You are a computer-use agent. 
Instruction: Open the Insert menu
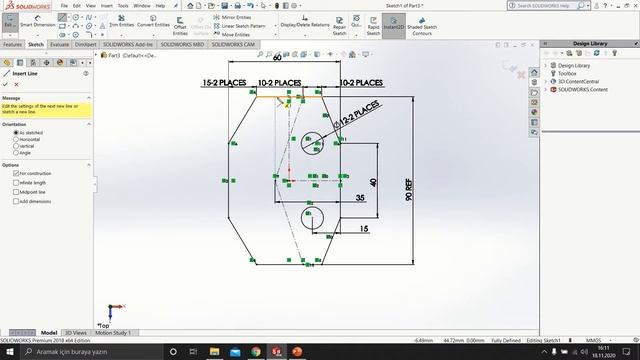point(107,6)
